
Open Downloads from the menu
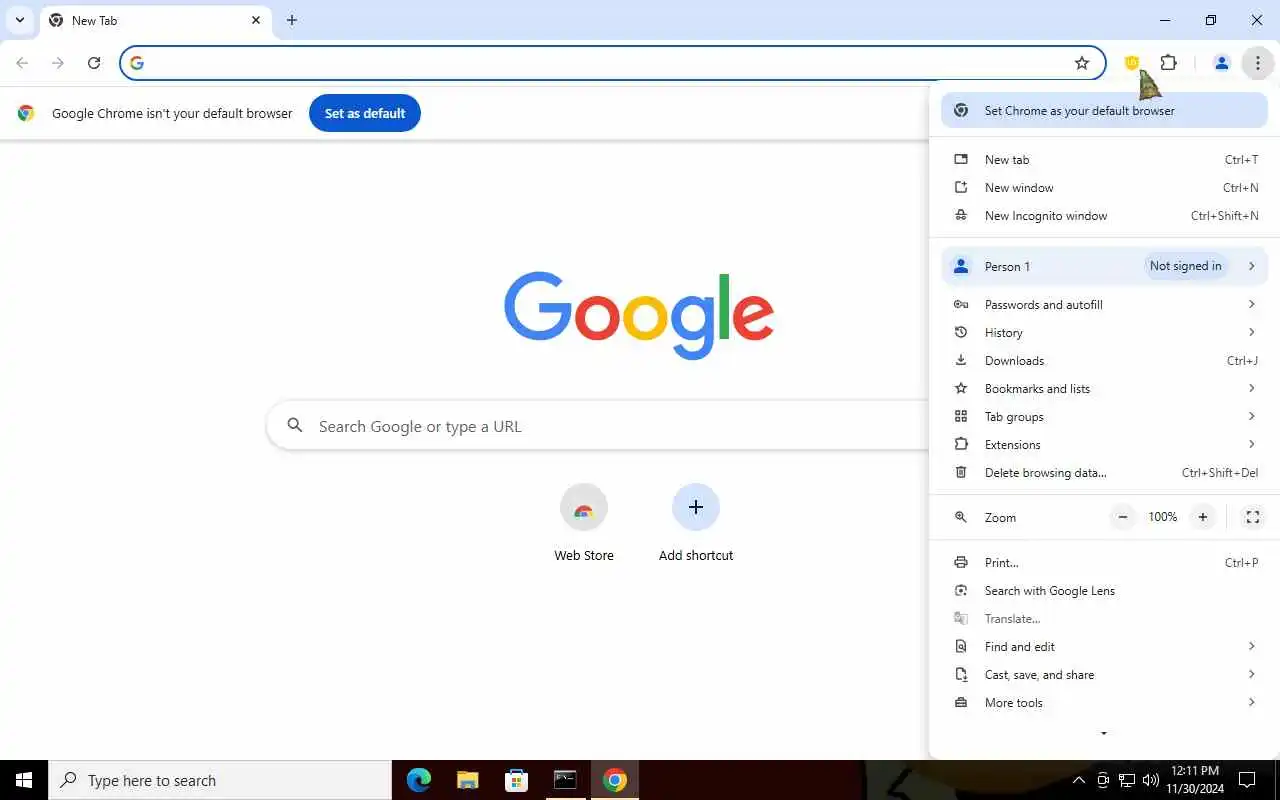1104,361
